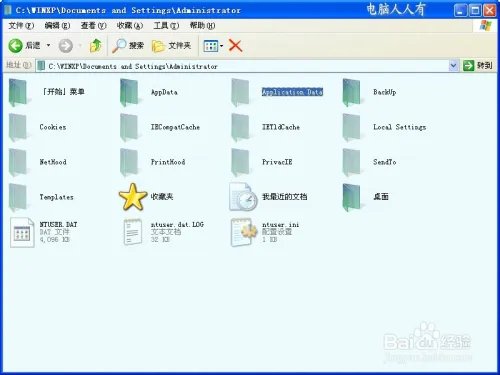The height and width of the screenshot is (375, 500).
Task: Maximize the Explorer window
Action: pos(475,10)
